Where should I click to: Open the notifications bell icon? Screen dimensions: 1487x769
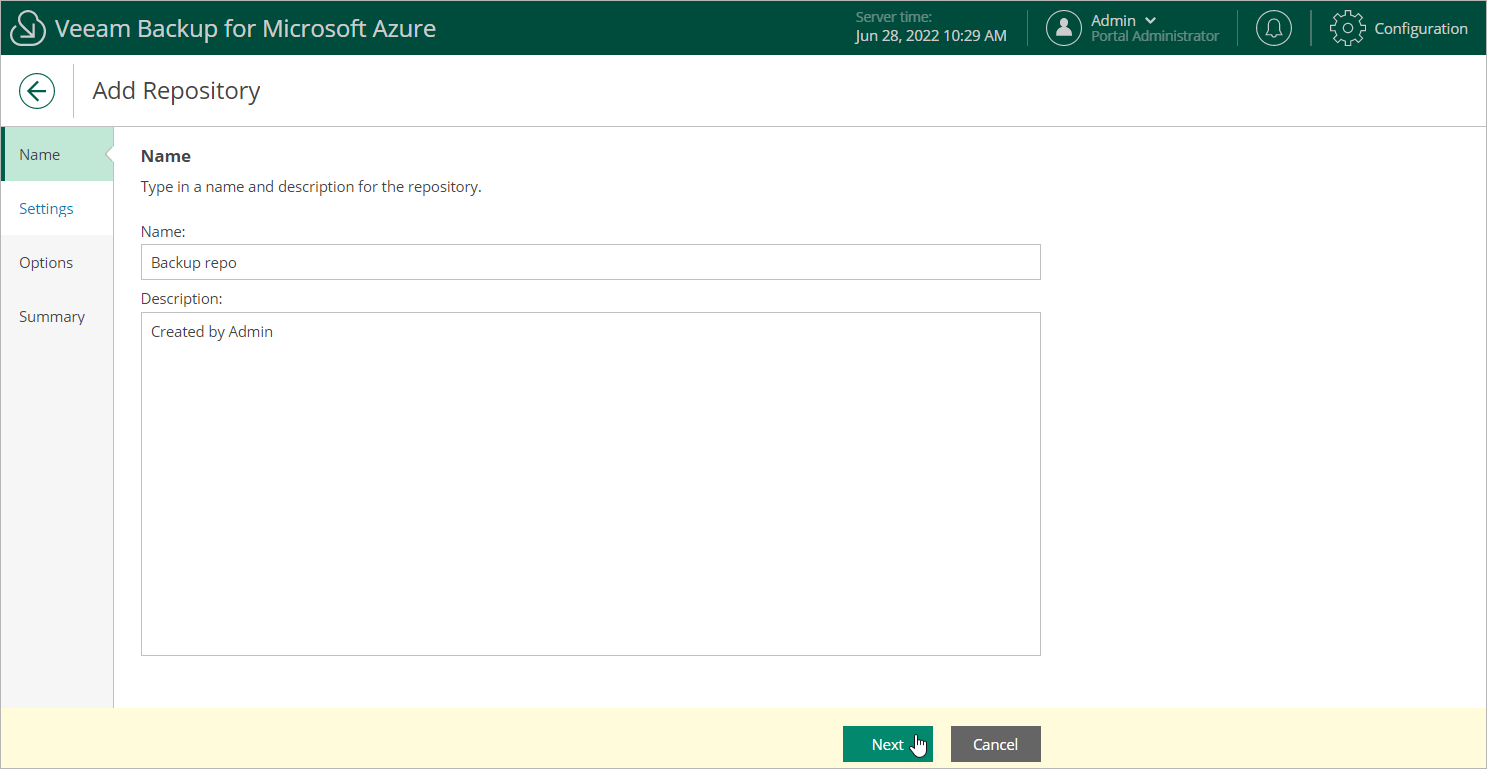(1273, 28)
